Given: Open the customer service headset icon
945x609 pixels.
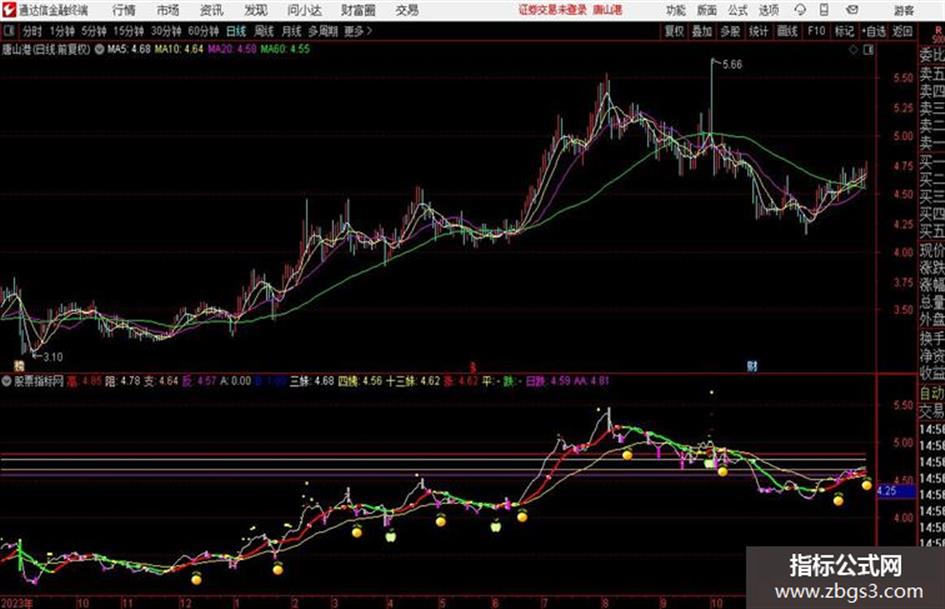Looking at the screenshot, I should pos(800,10).
